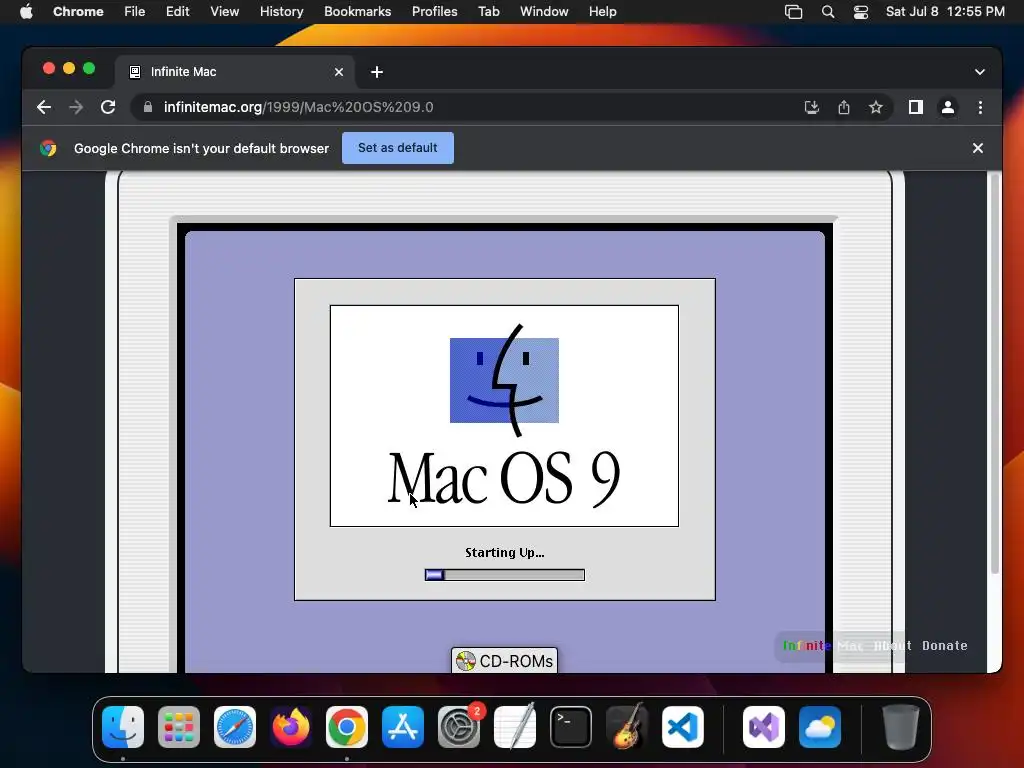Open Visual Studio Code from the Dock
Viewport: 1024px width, 768px height.
click(x=683, y=727)
